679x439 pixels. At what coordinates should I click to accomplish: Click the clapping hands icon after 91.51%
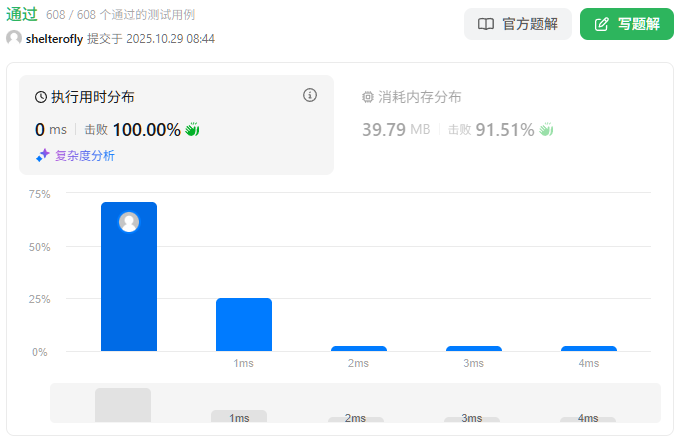[546, 129]
